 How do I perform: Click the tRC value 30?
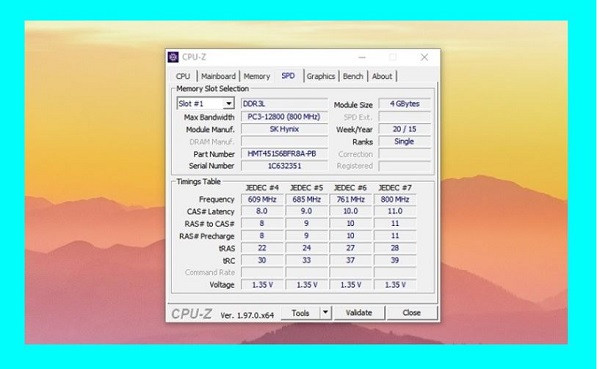coord(262,260)
